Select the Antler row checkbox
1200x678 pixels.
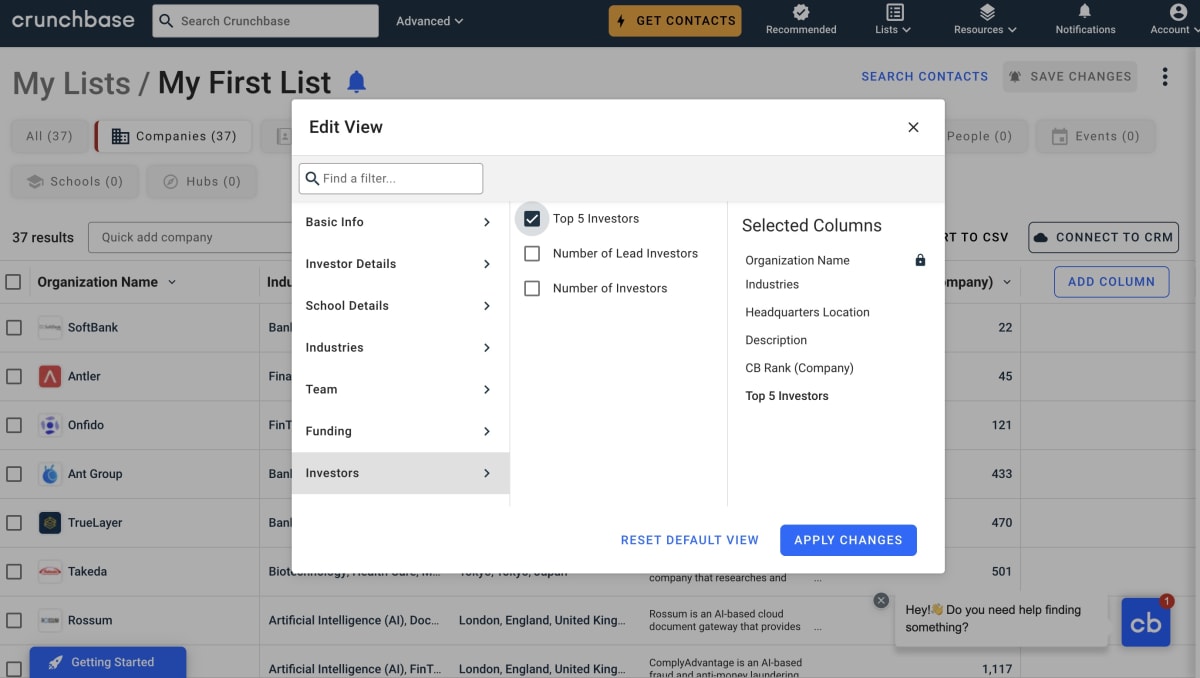coord(14,376)
